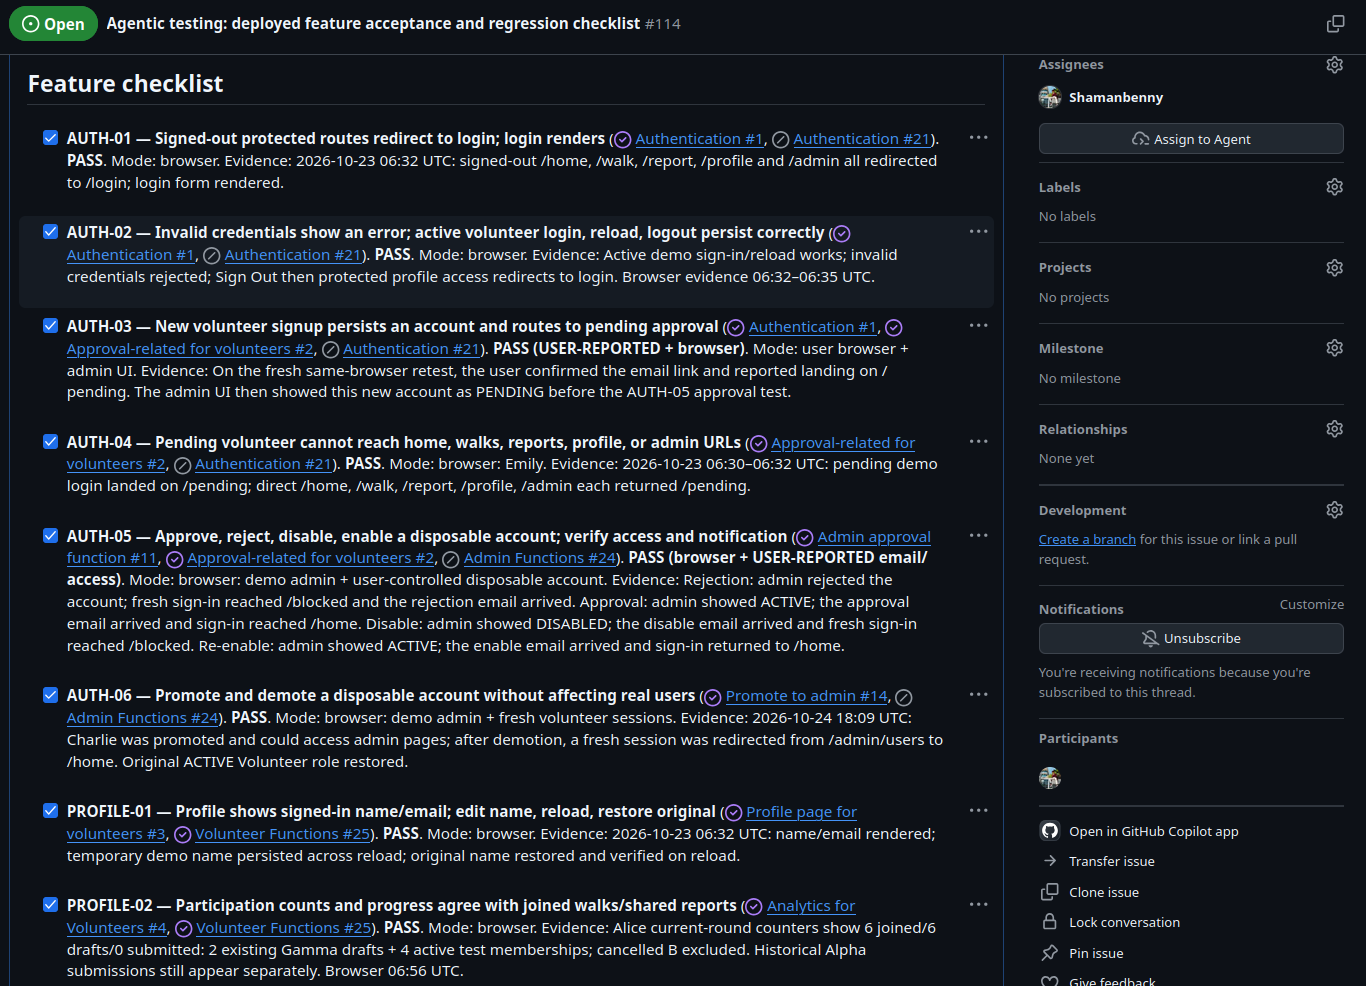Unsubscribe from this issue's notifications

[x=1191, y=638]
